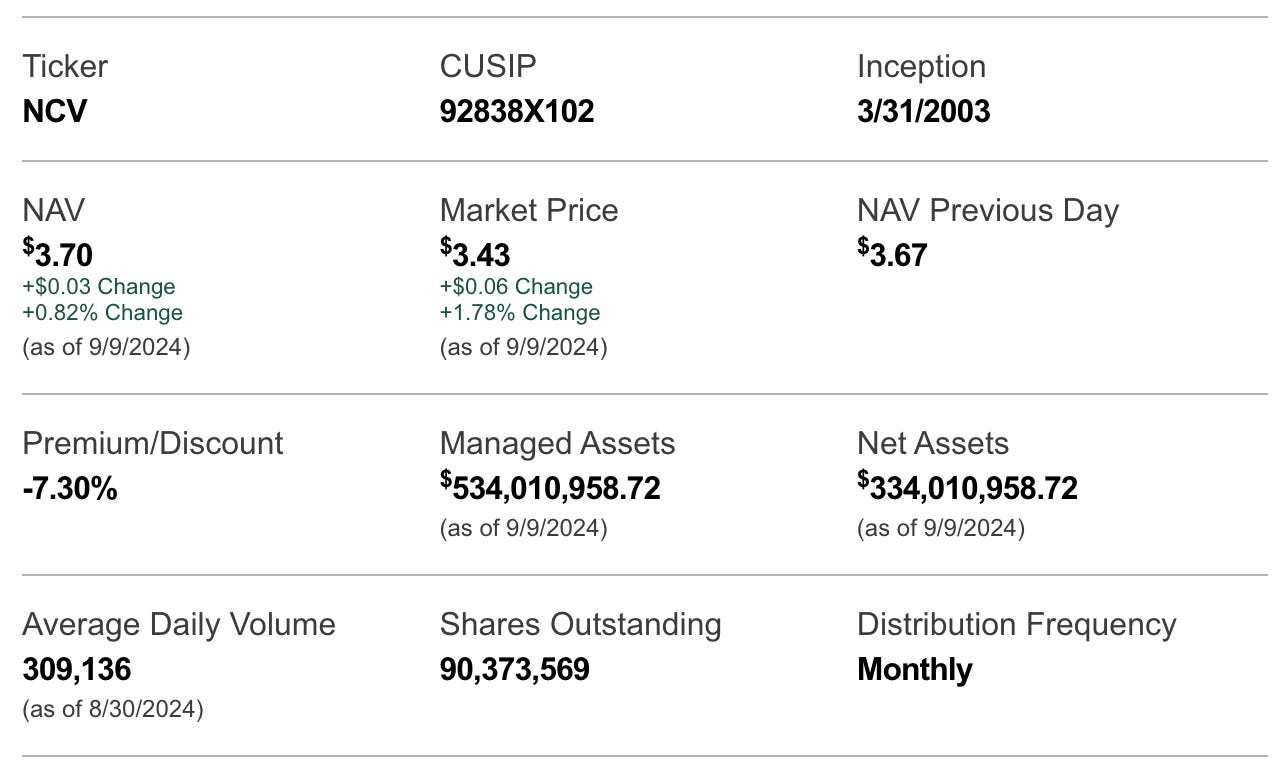This screenshot has width=1288, height=776.
Task: Click the as of 8/30/2024 date note
Action: pyautogui.click(x=113, y=709)
